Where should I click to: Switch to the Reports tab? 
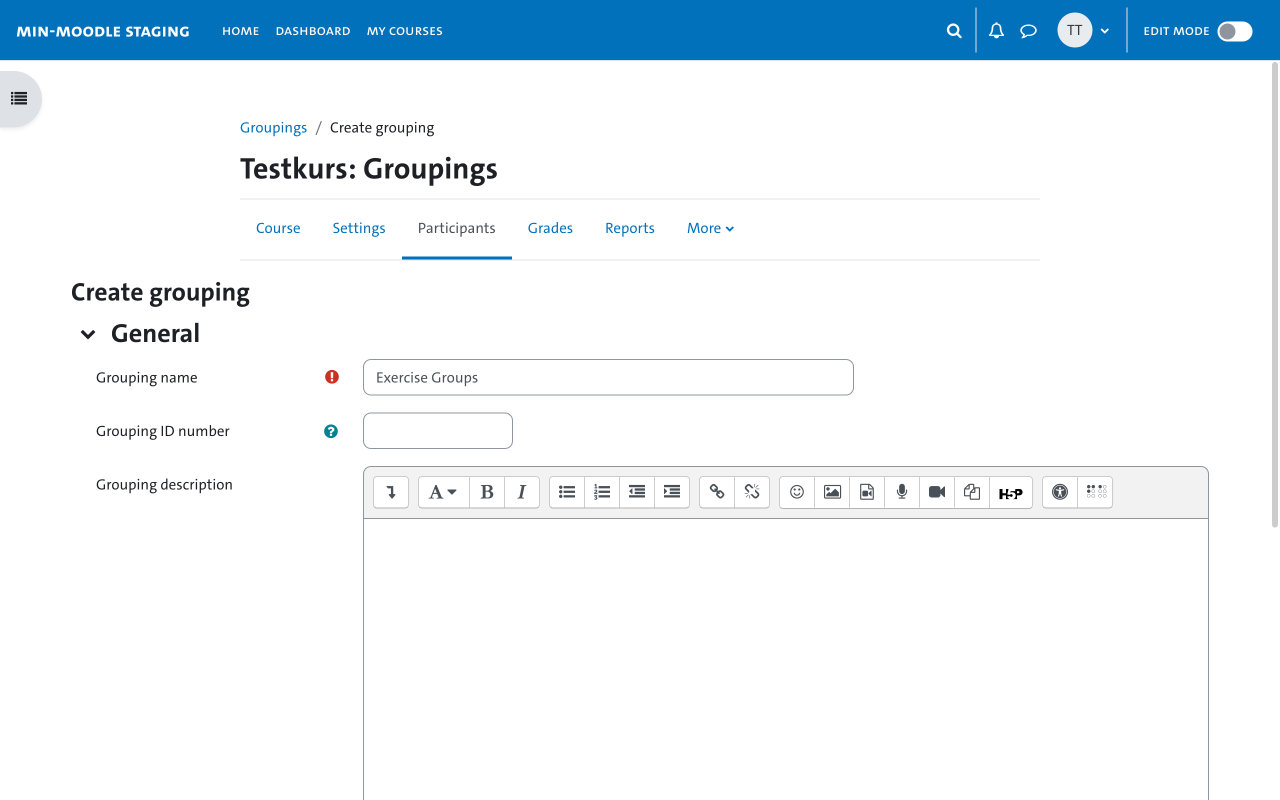click(x=630, y=228)
